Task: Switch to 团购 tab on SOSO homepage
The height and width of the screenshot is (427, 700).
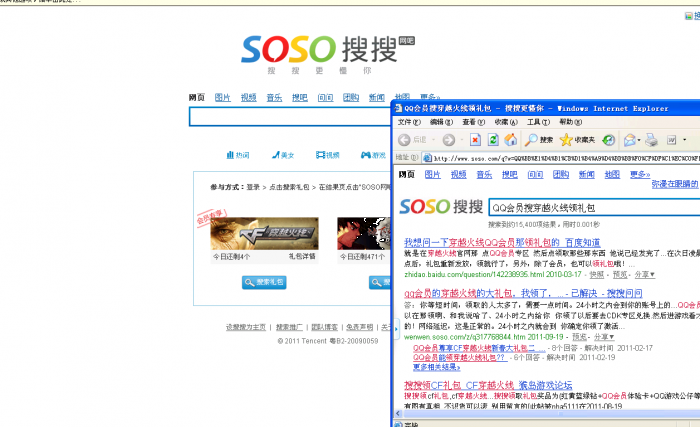Action: coord(351,97)
